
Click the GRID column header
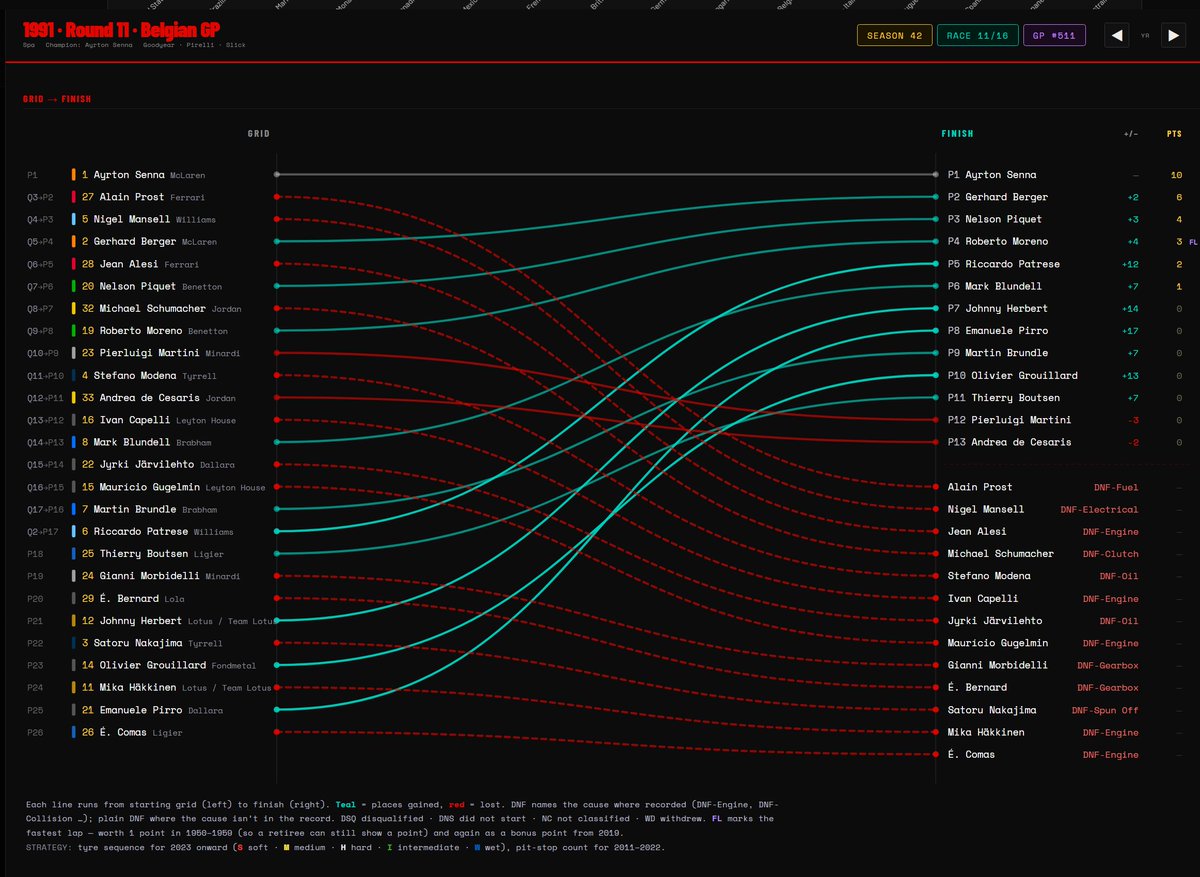pyautogui.click(x=258, y=133)
